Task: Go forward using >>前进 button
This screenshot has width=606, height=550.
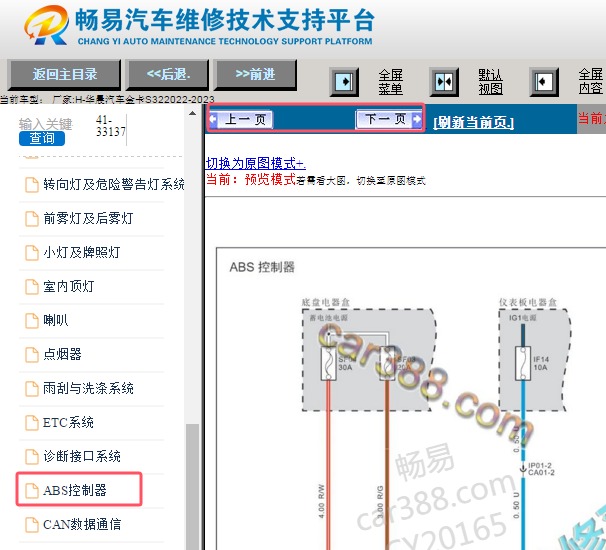Action: pos(255,74)
